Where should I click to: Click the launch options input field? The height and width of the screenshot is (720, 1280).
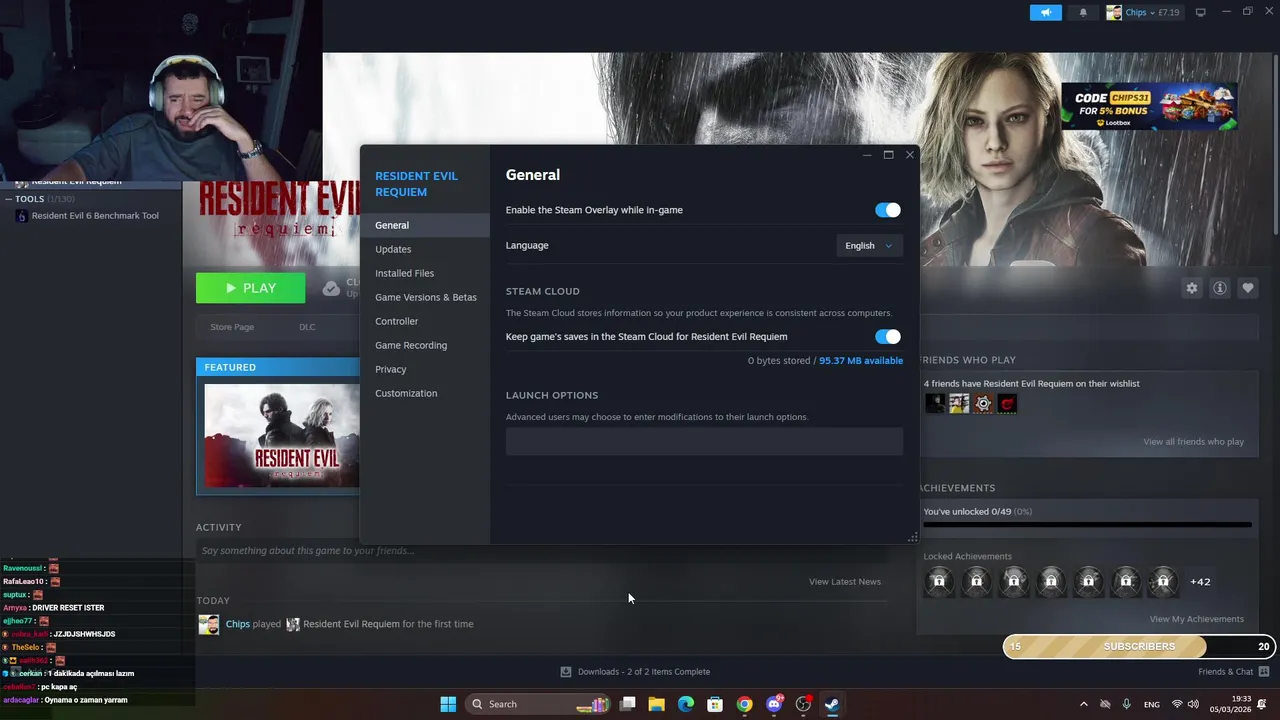704,441
